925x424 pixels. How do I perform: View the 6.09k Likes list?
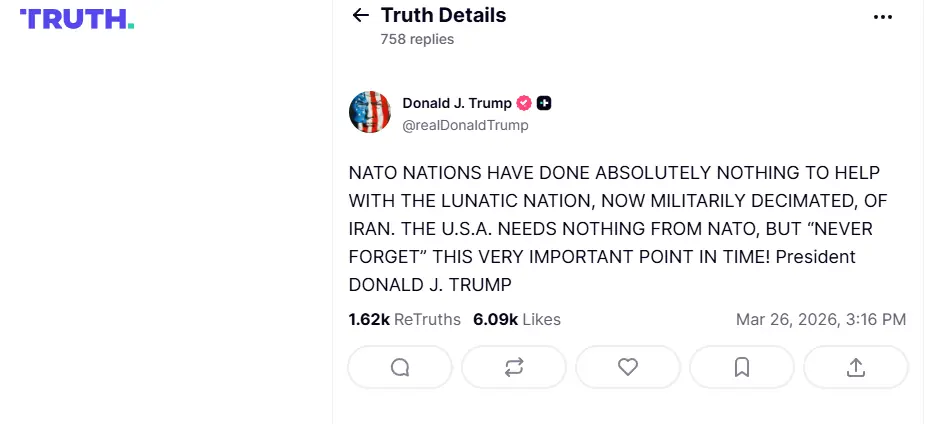click(516, 320)
